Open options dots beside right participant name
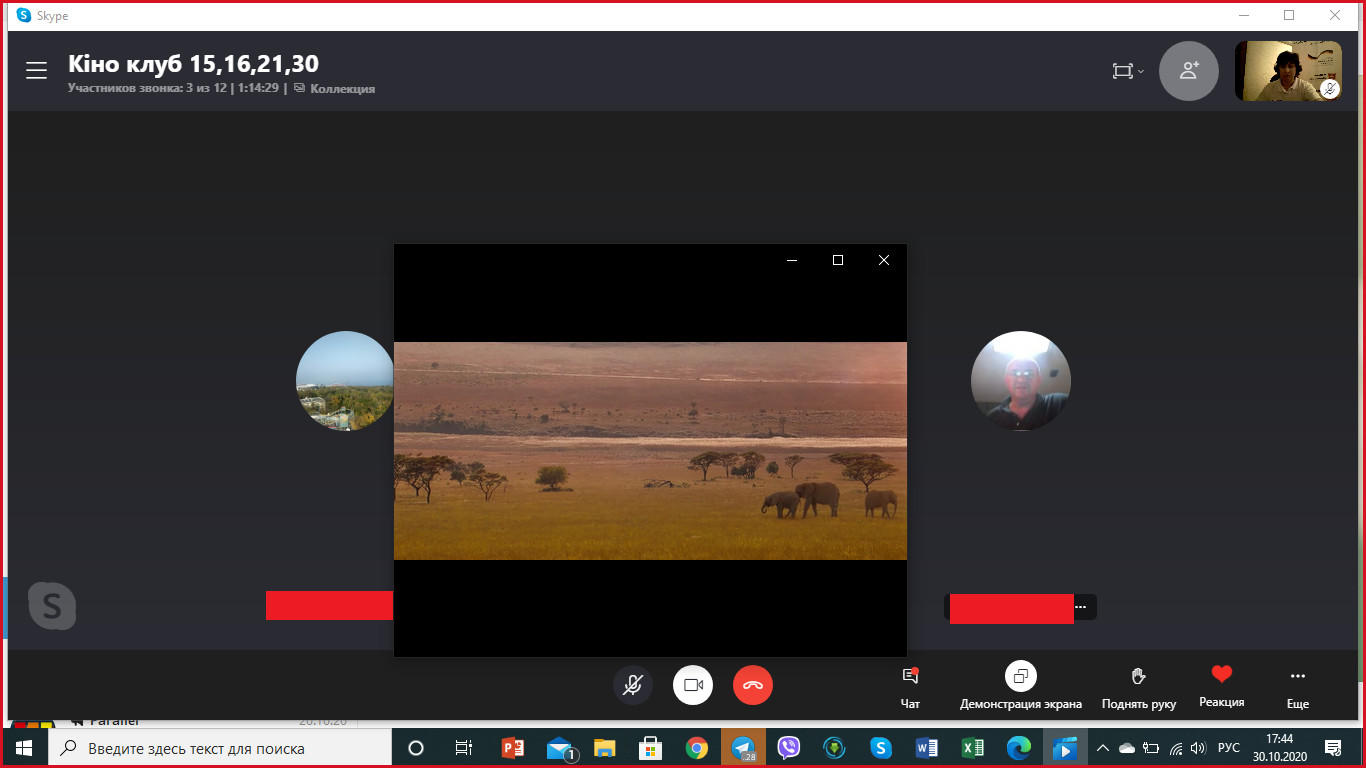Image resolution: width=1366 pixels, height=768 pixels. click(x=1080, y=607)
